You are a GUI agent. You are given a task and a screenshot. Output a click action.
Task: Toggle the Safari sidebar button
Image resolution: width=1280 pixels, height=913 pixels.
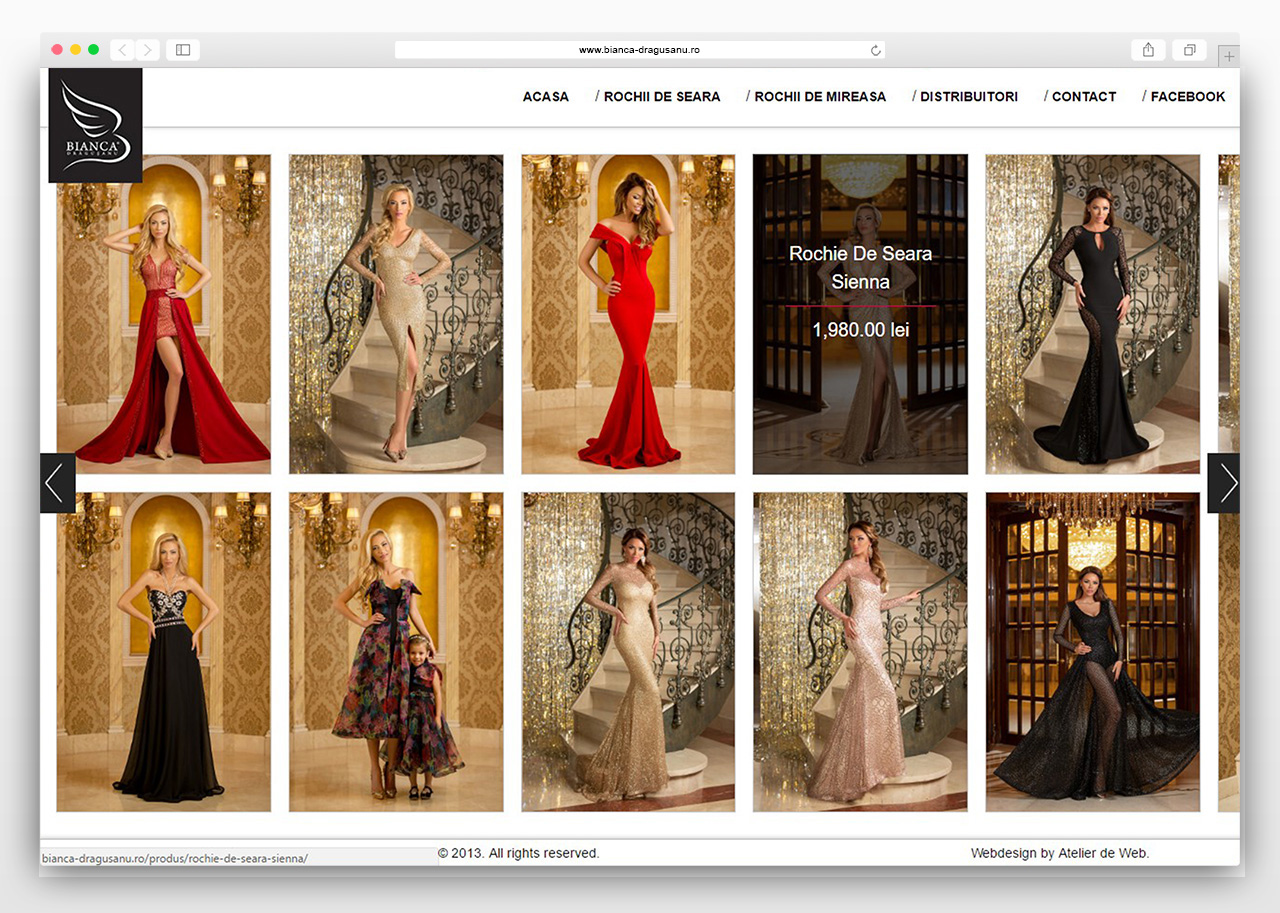[183, 49]
